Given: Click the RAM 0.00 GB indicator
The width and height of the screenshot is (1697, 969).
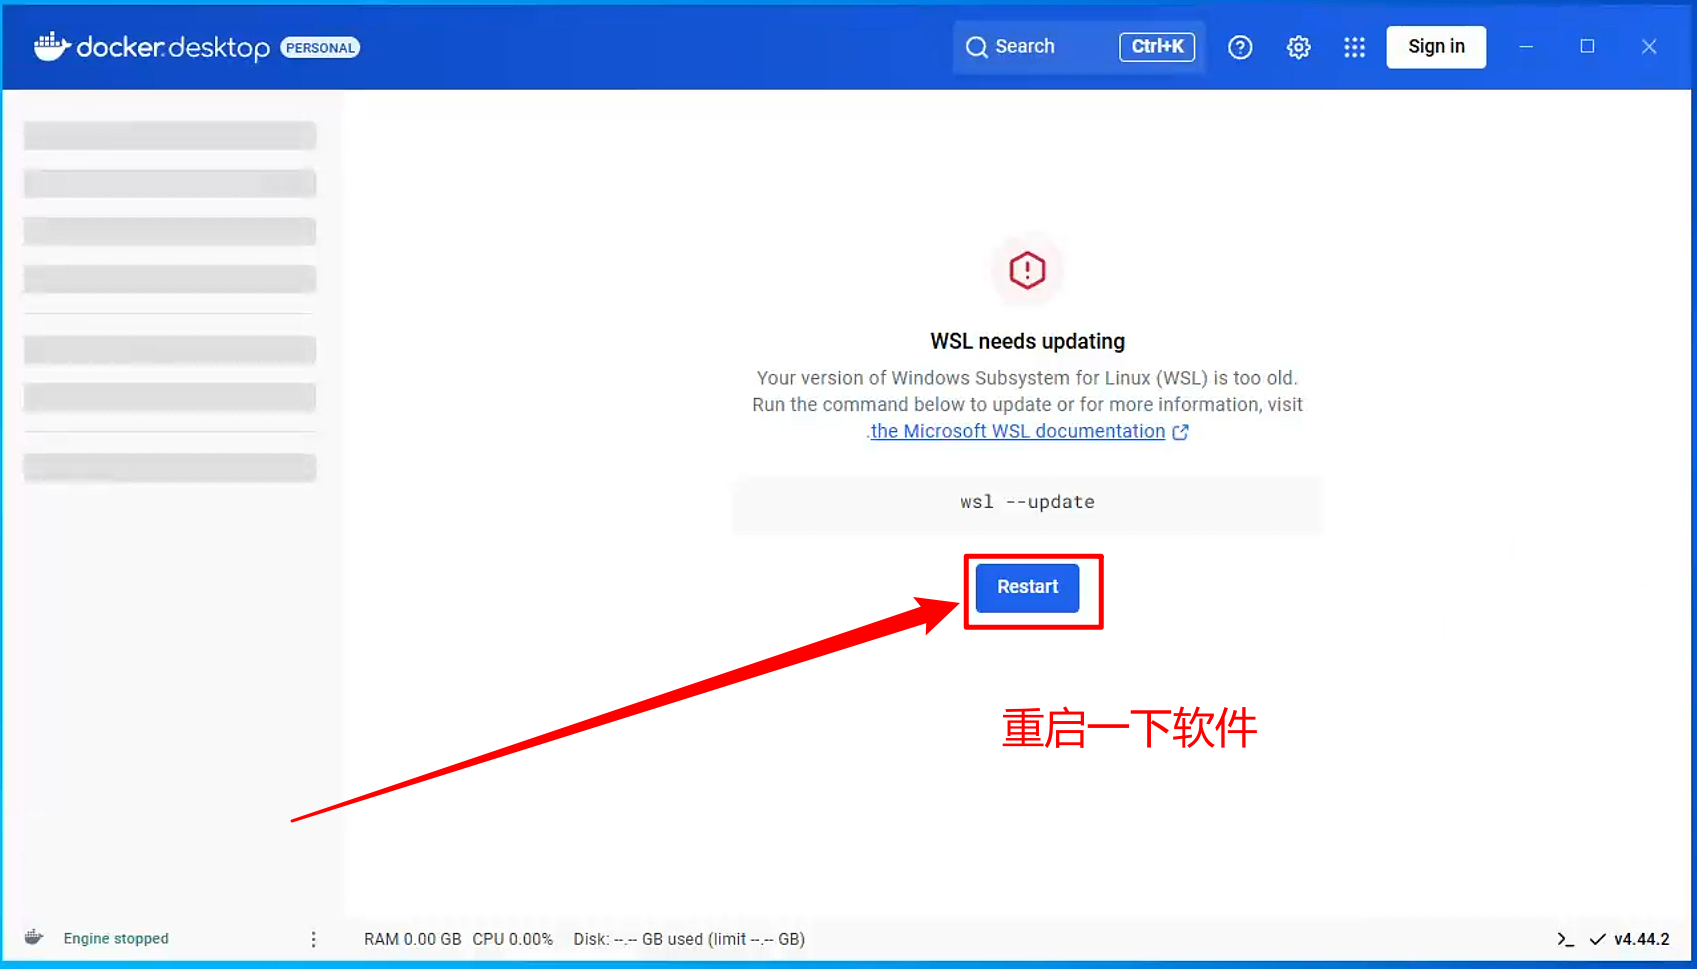Looking at the screenshot, I should click(x=412, y=939).
